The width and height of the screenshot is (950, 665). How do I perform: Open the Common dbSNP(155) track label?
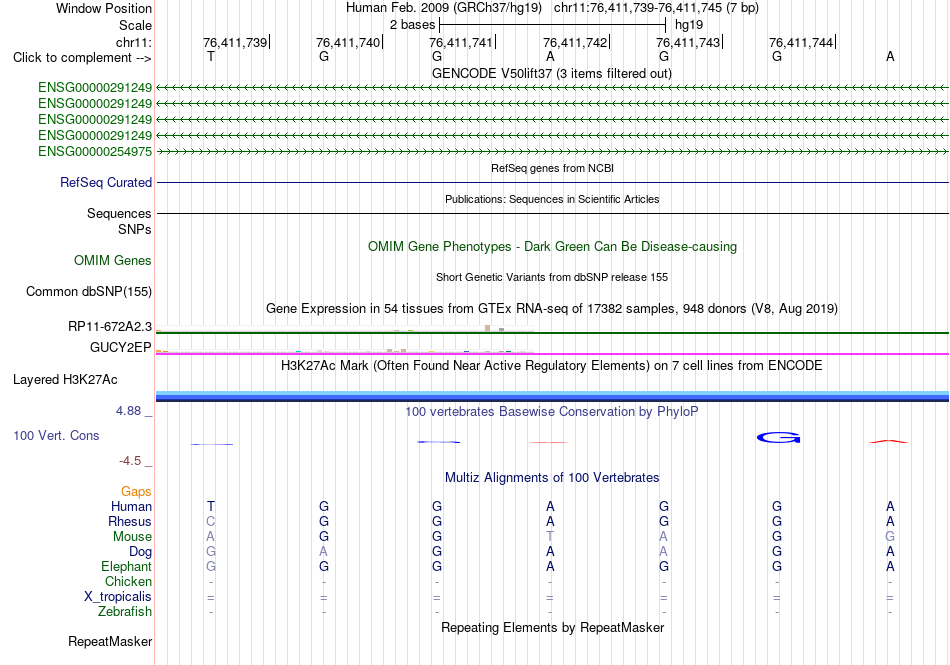click(88, 291)
